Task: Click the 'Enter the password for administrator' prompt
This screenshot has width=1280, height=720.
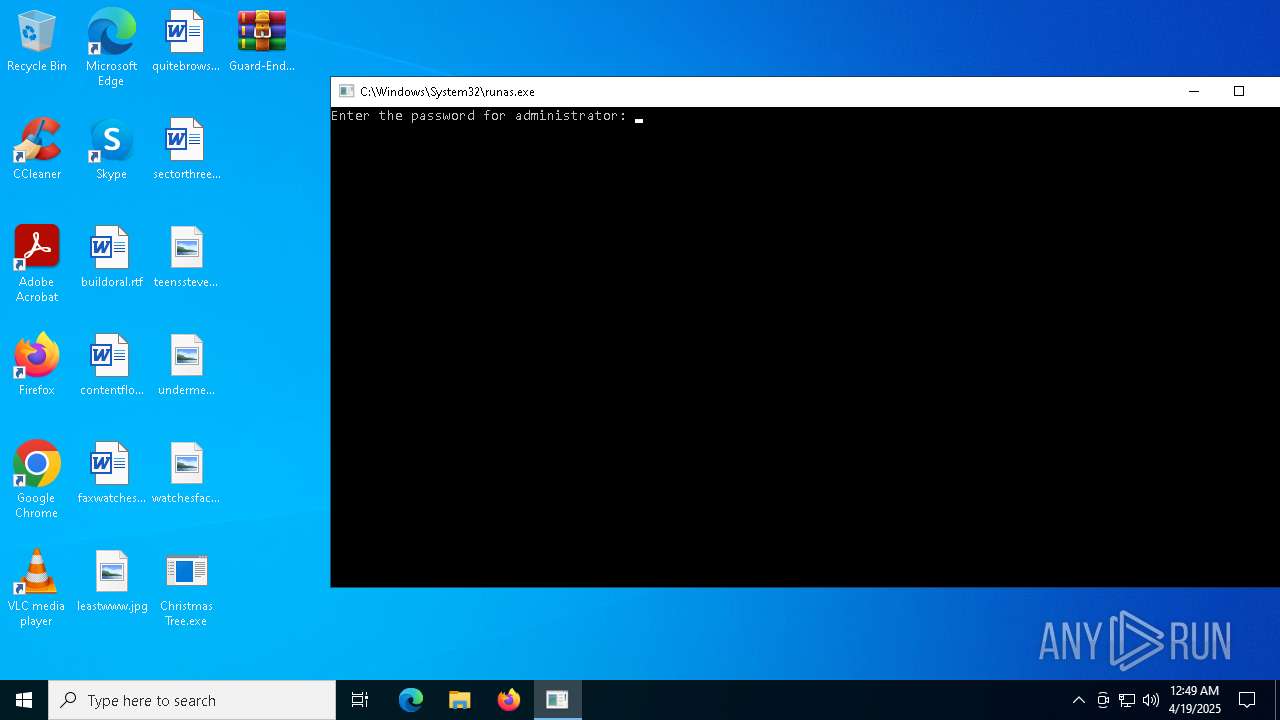Action: click(479, 116)
